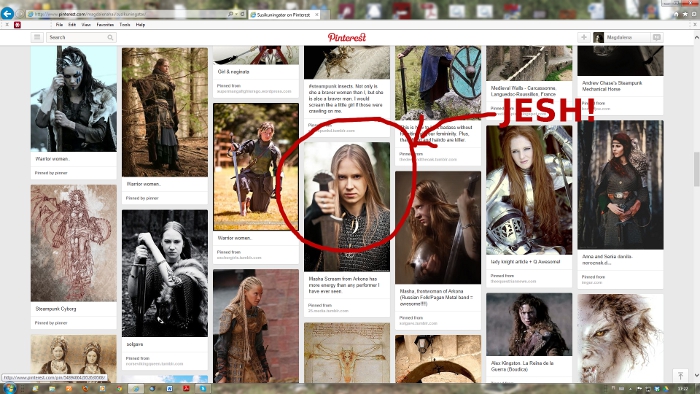Screen dimensions: 700x394
Task: Click the red Pinterest toolbar extension icon
Action: point(17,25)
